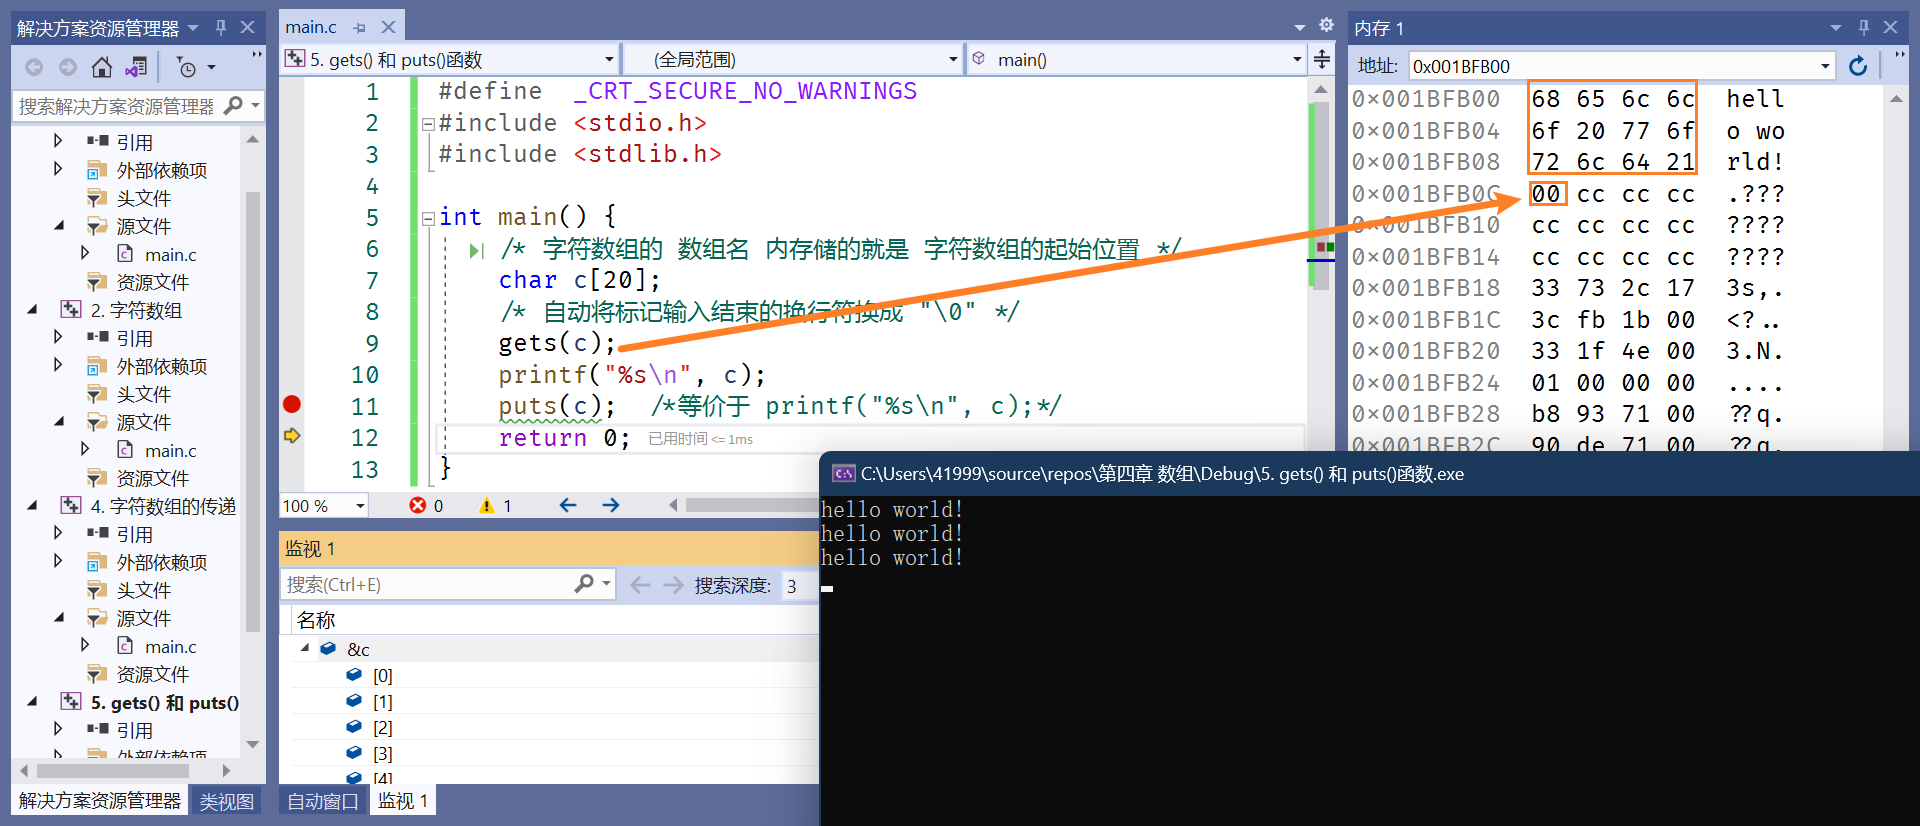Click the next search result arrow in Watch
This screenshot has width=1920, height=826.
pos(673,585)
